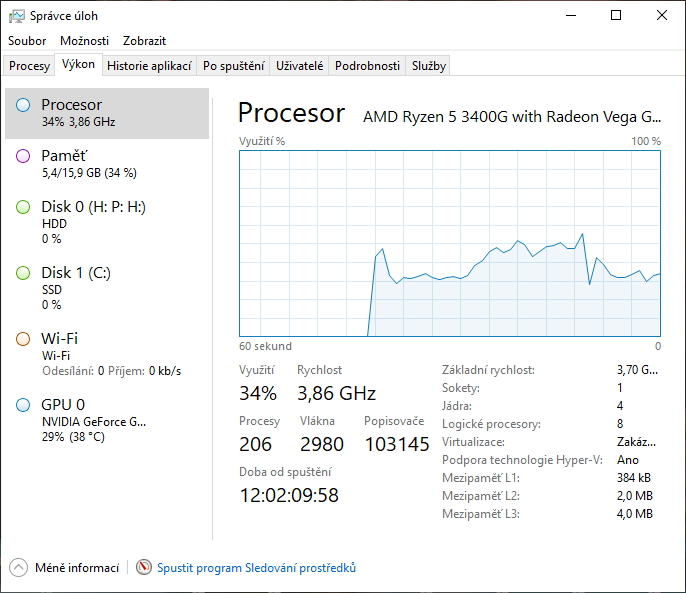Switch to the Historie aplikací tab
The image size is (686, 593).
[149, 66]
